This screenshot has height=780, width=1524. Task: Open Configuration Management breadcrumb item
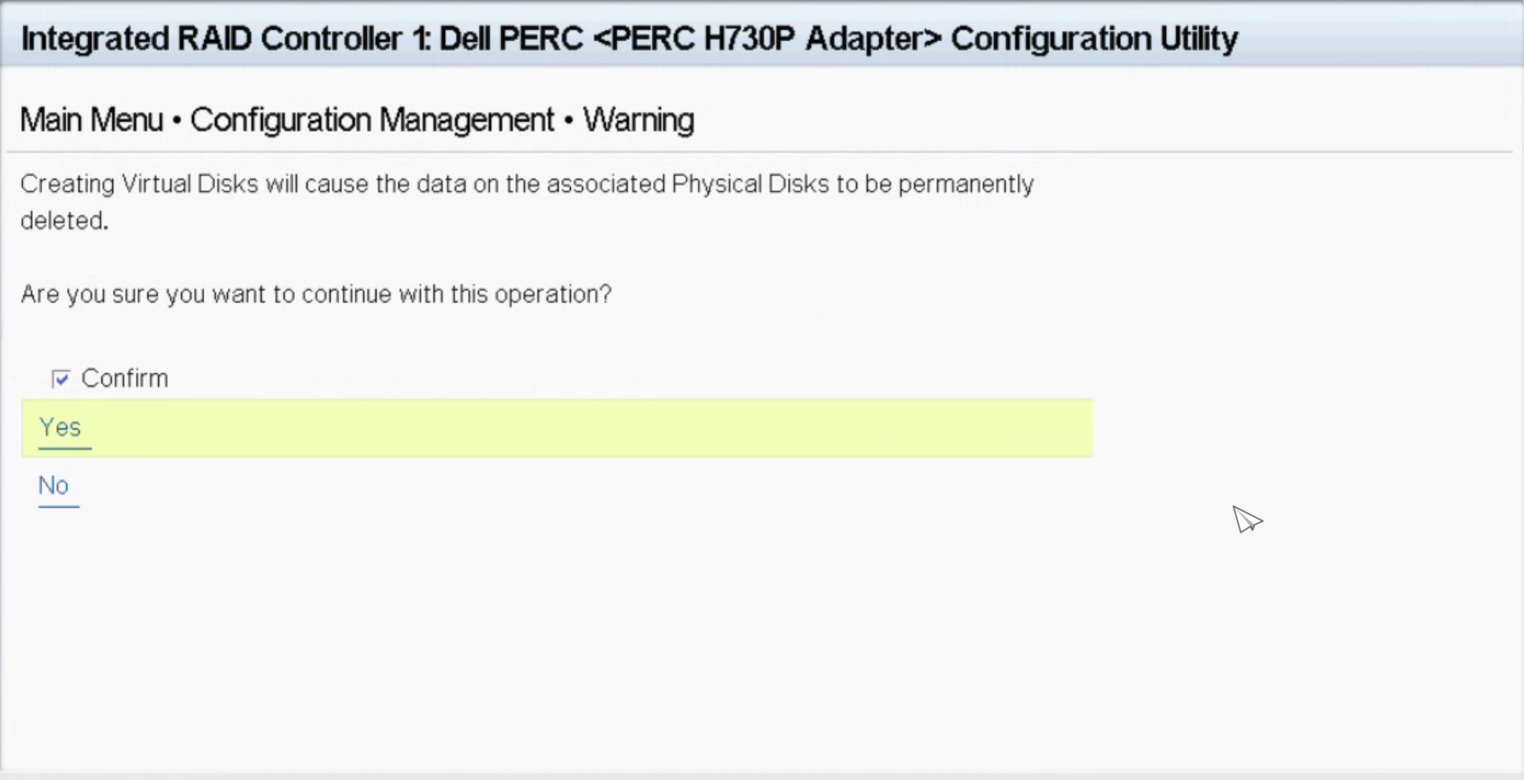[372, 120]
